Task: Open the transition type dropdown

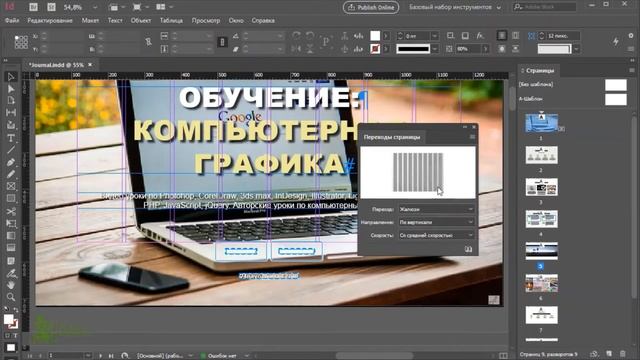Action: coord(436,209)
